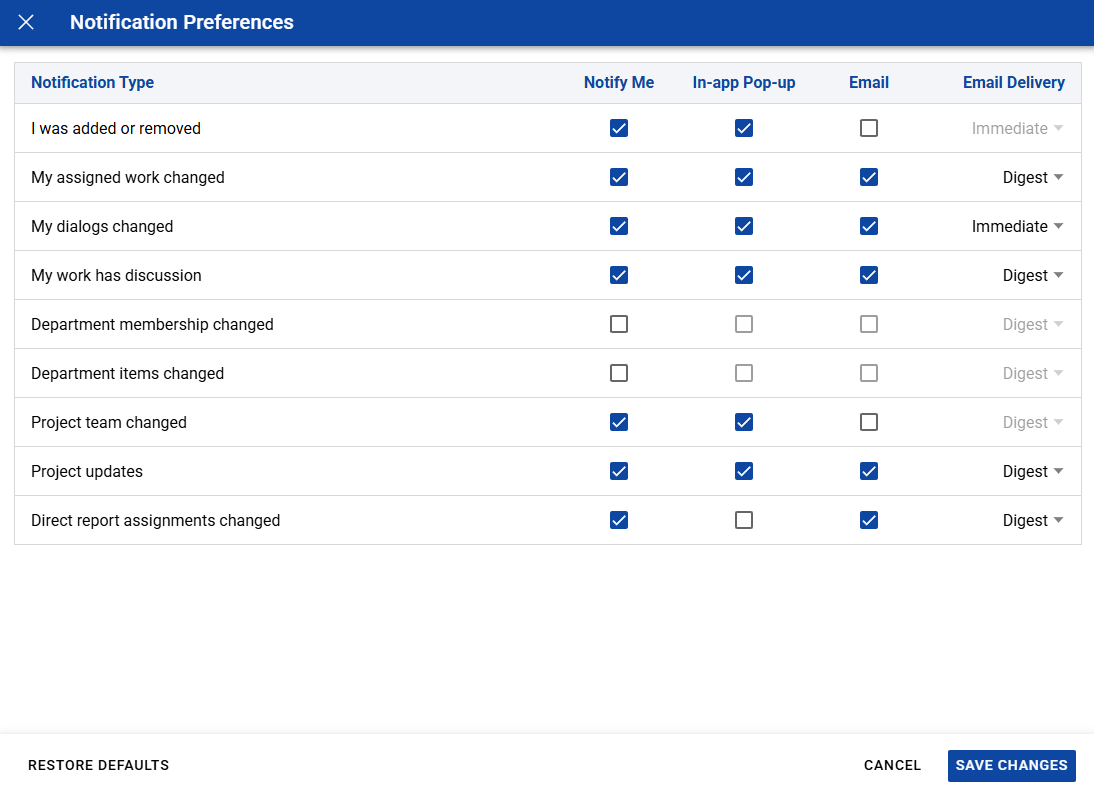Open Immediate delivery dropdown for My dialogs changed

tap(1017, 226)
